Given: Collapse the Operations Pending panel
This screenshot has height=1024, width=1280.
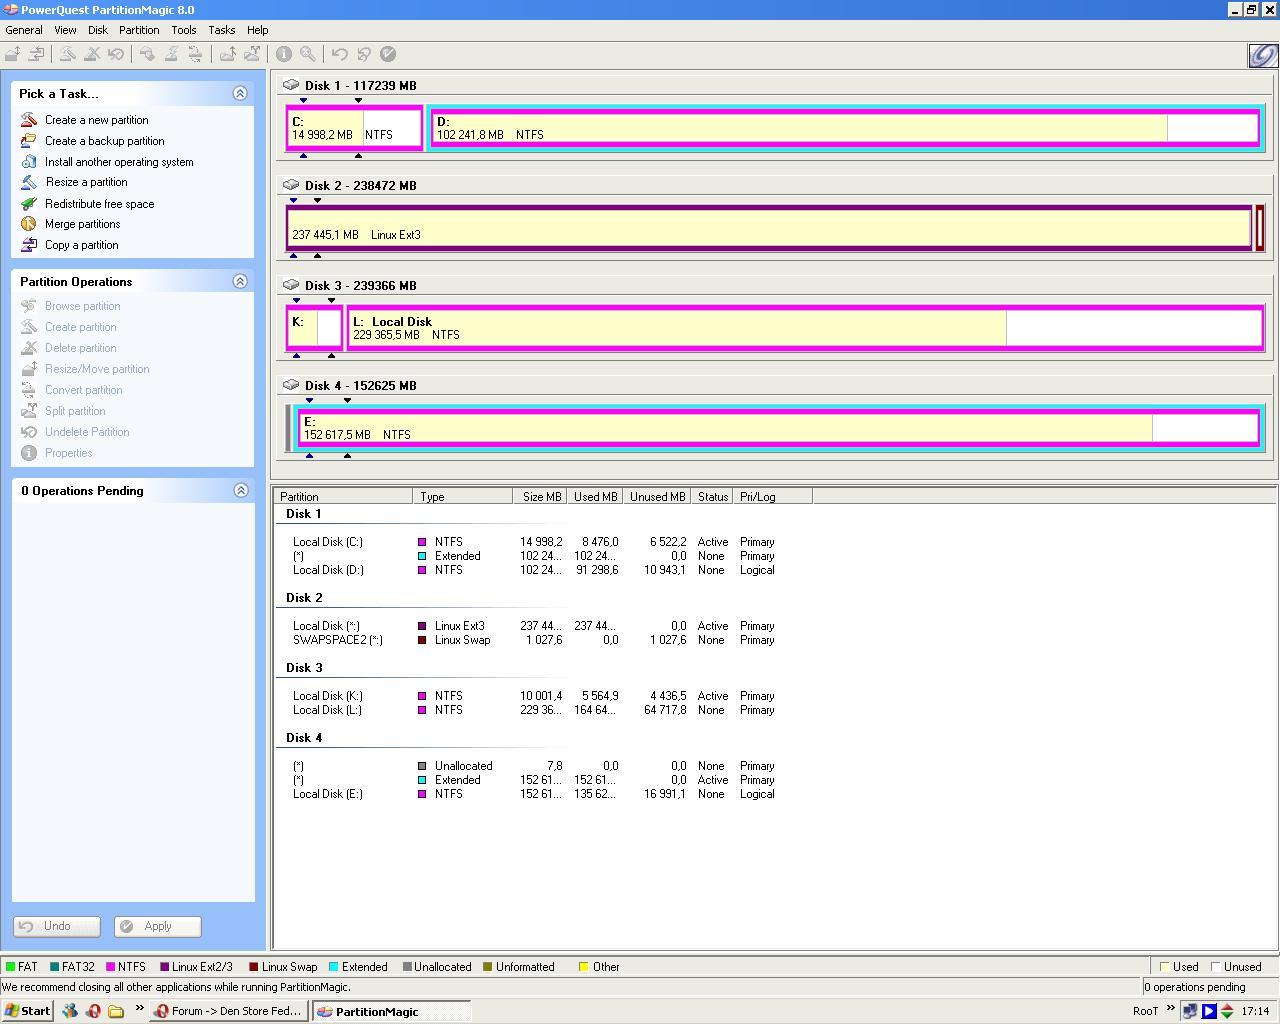Looking at the screenshot, I should point(240,490).
